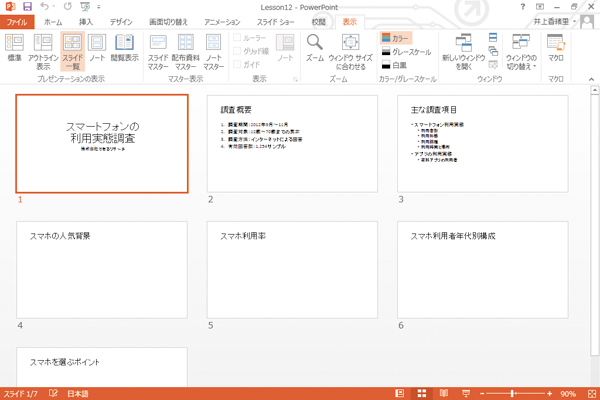Open 配布資料マスター (Handout Master)
600x400 pixels.
pyautogui.click(x=186, y=50)
